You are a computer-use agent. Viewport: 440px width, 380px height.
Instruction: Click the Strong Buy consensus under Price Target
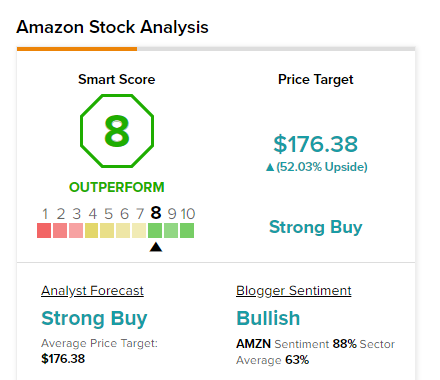[x=315, y=227]
